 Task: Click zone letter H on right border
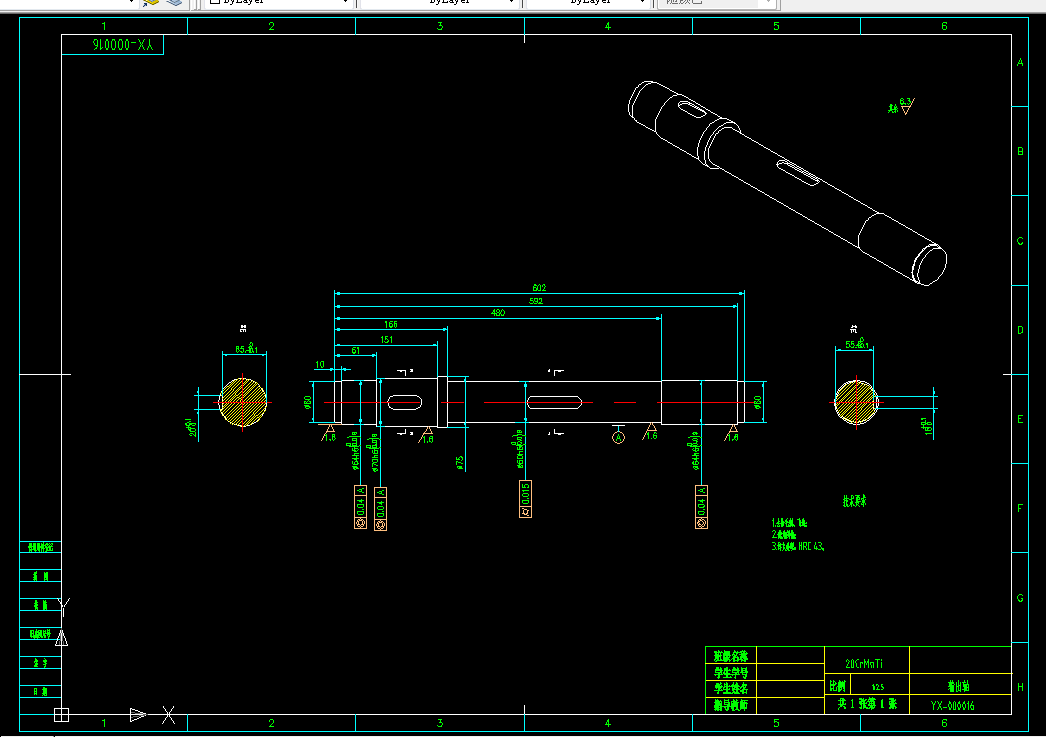tap(1020, 687)
